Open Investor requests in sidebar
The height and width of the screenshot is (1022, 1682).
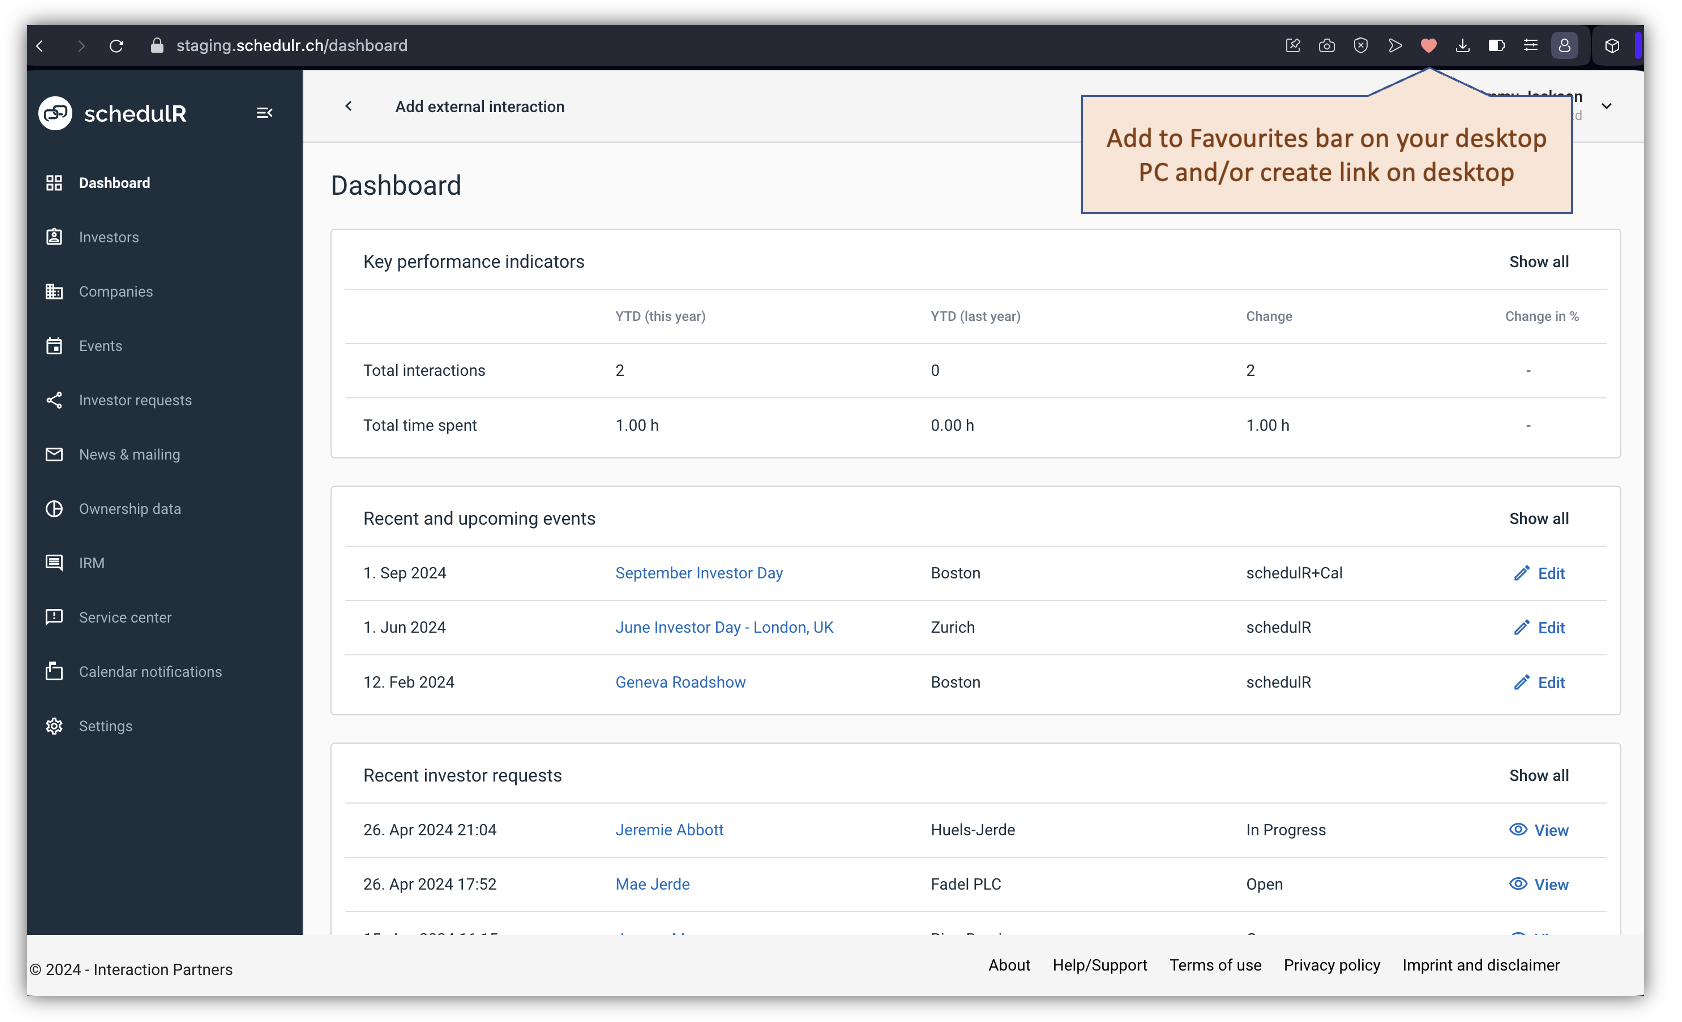(135, 400)
